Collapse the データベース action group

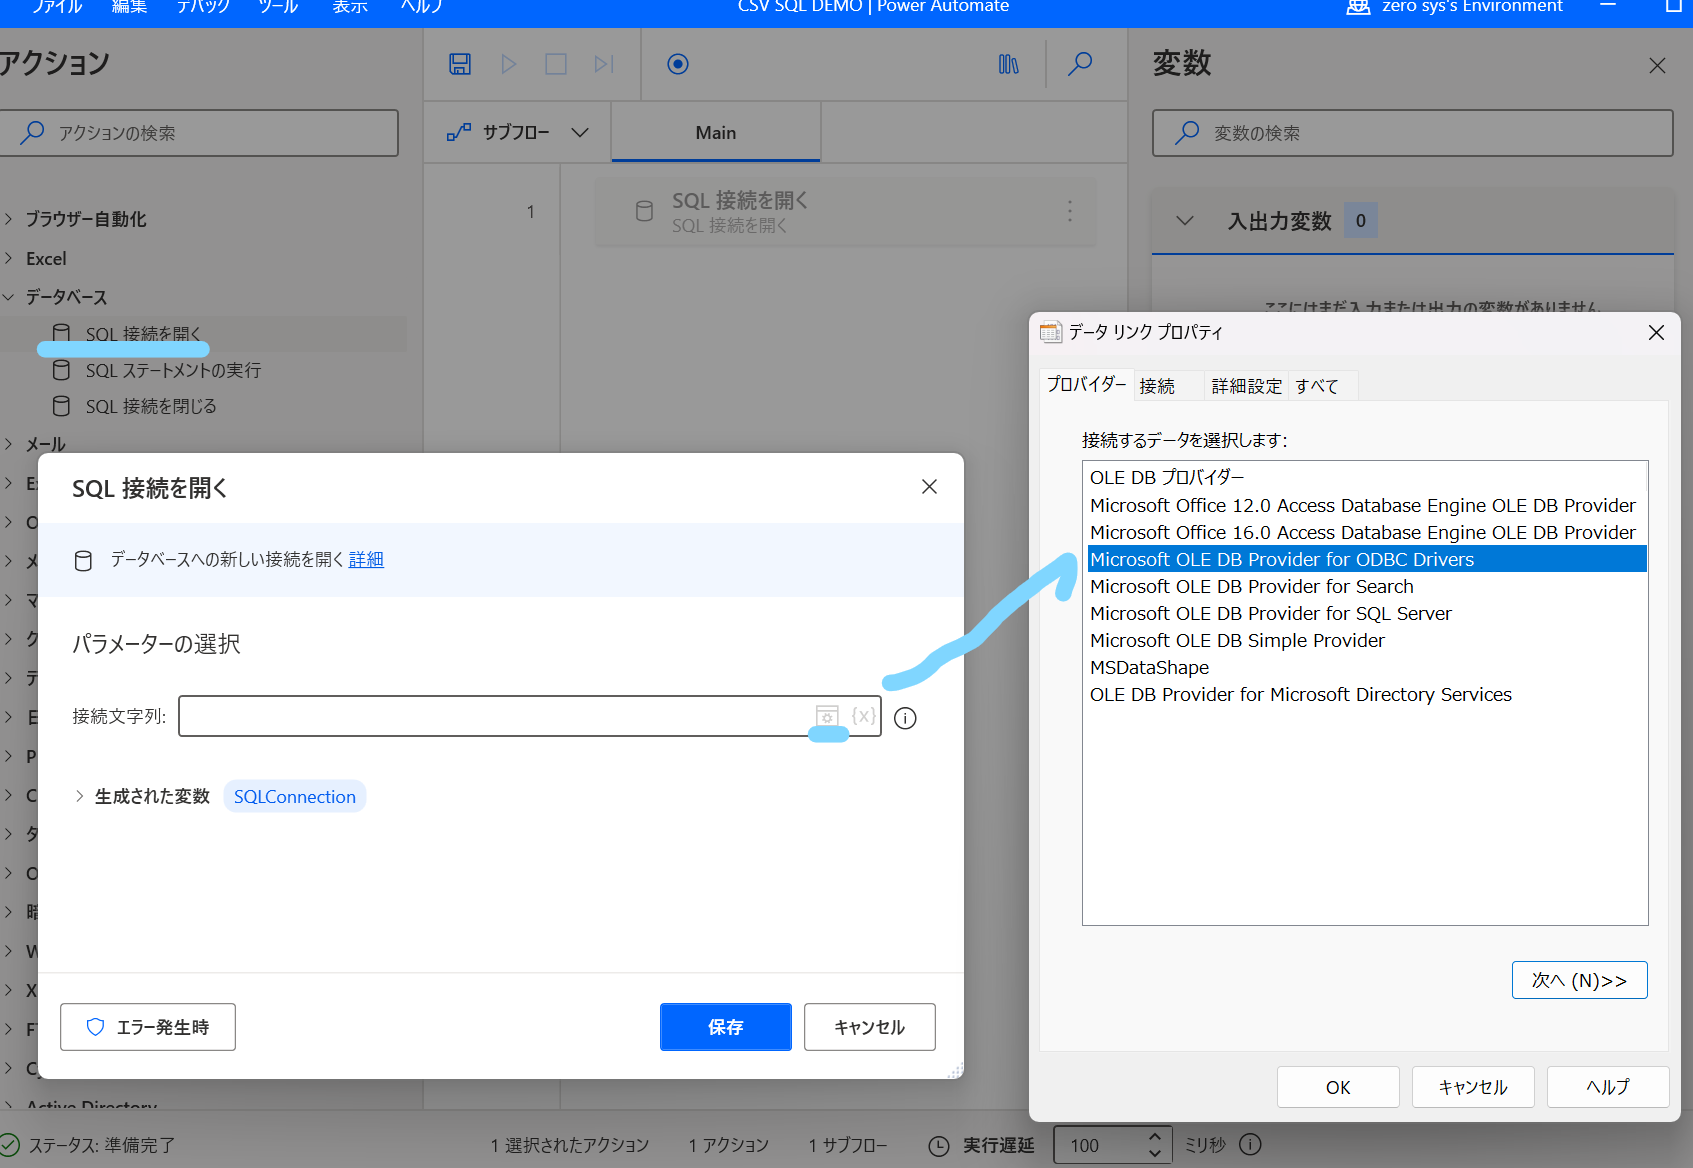[9, 297]
